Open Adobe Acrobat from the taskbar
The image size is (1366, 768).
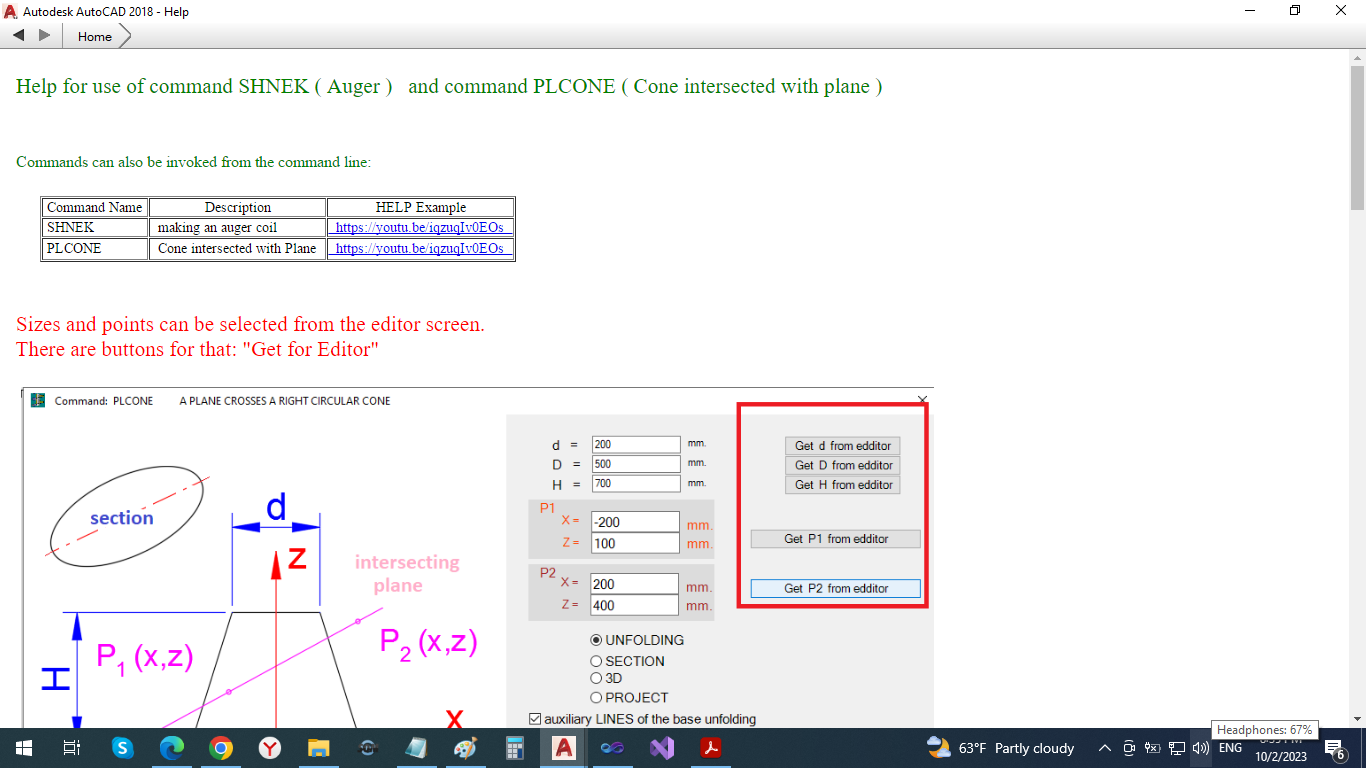[x=711, y=748]
